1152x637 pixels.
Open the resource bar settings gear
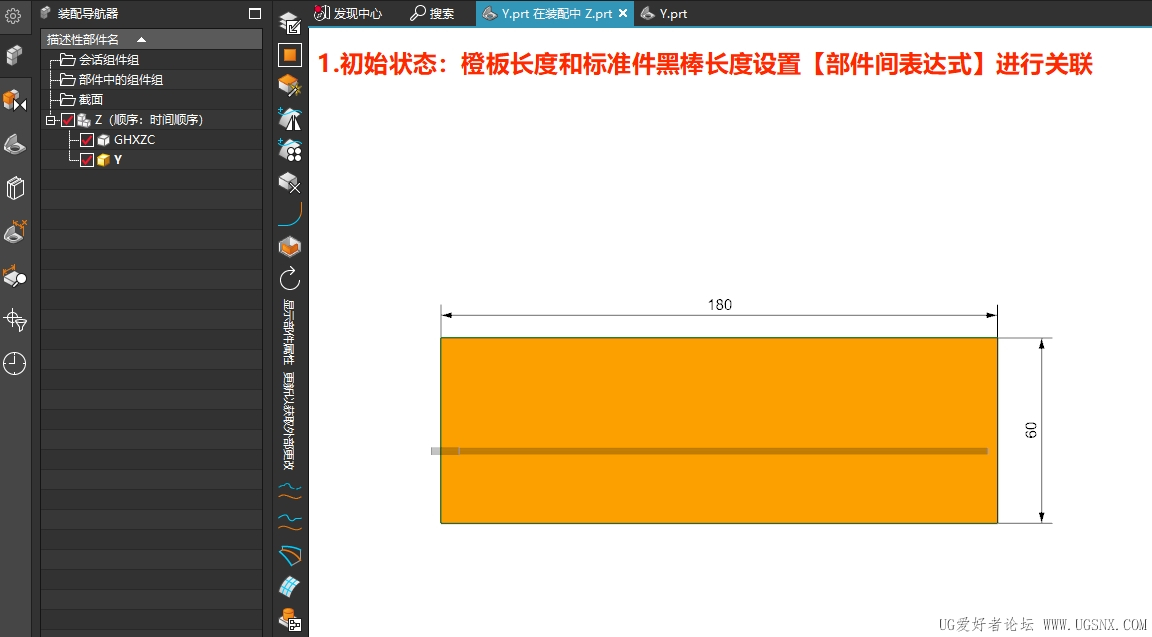click(13, 15)
